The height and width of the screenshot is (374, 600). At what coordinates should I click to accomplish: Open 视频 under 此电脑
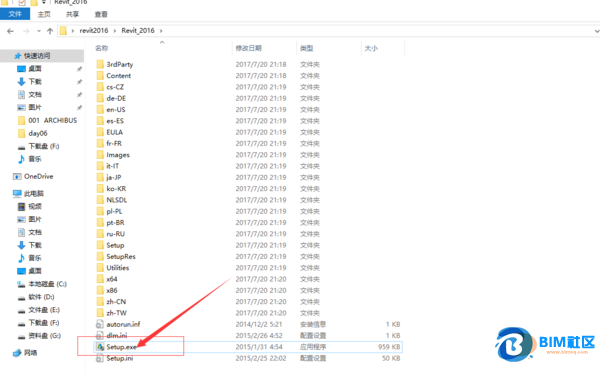pyautogui.click(x=35, y=207)
